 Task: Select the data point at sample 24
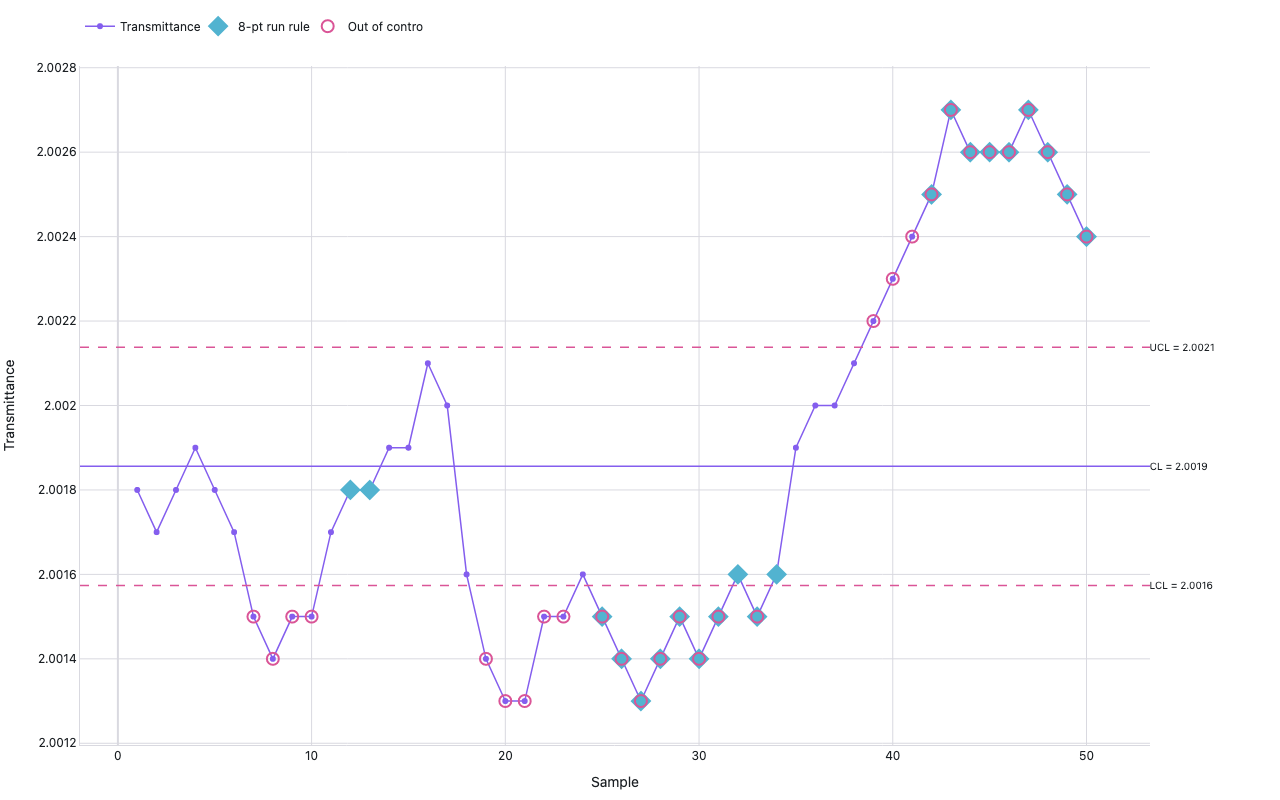(x=583, y=574)
